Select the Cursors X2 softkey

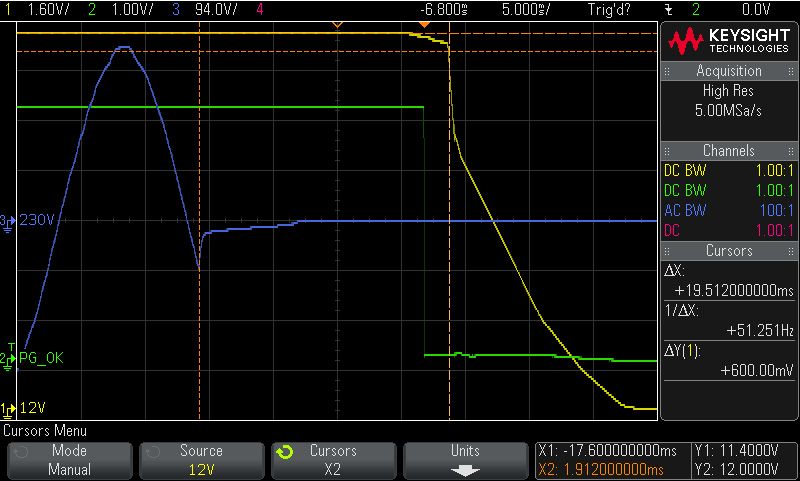[333, 461]
